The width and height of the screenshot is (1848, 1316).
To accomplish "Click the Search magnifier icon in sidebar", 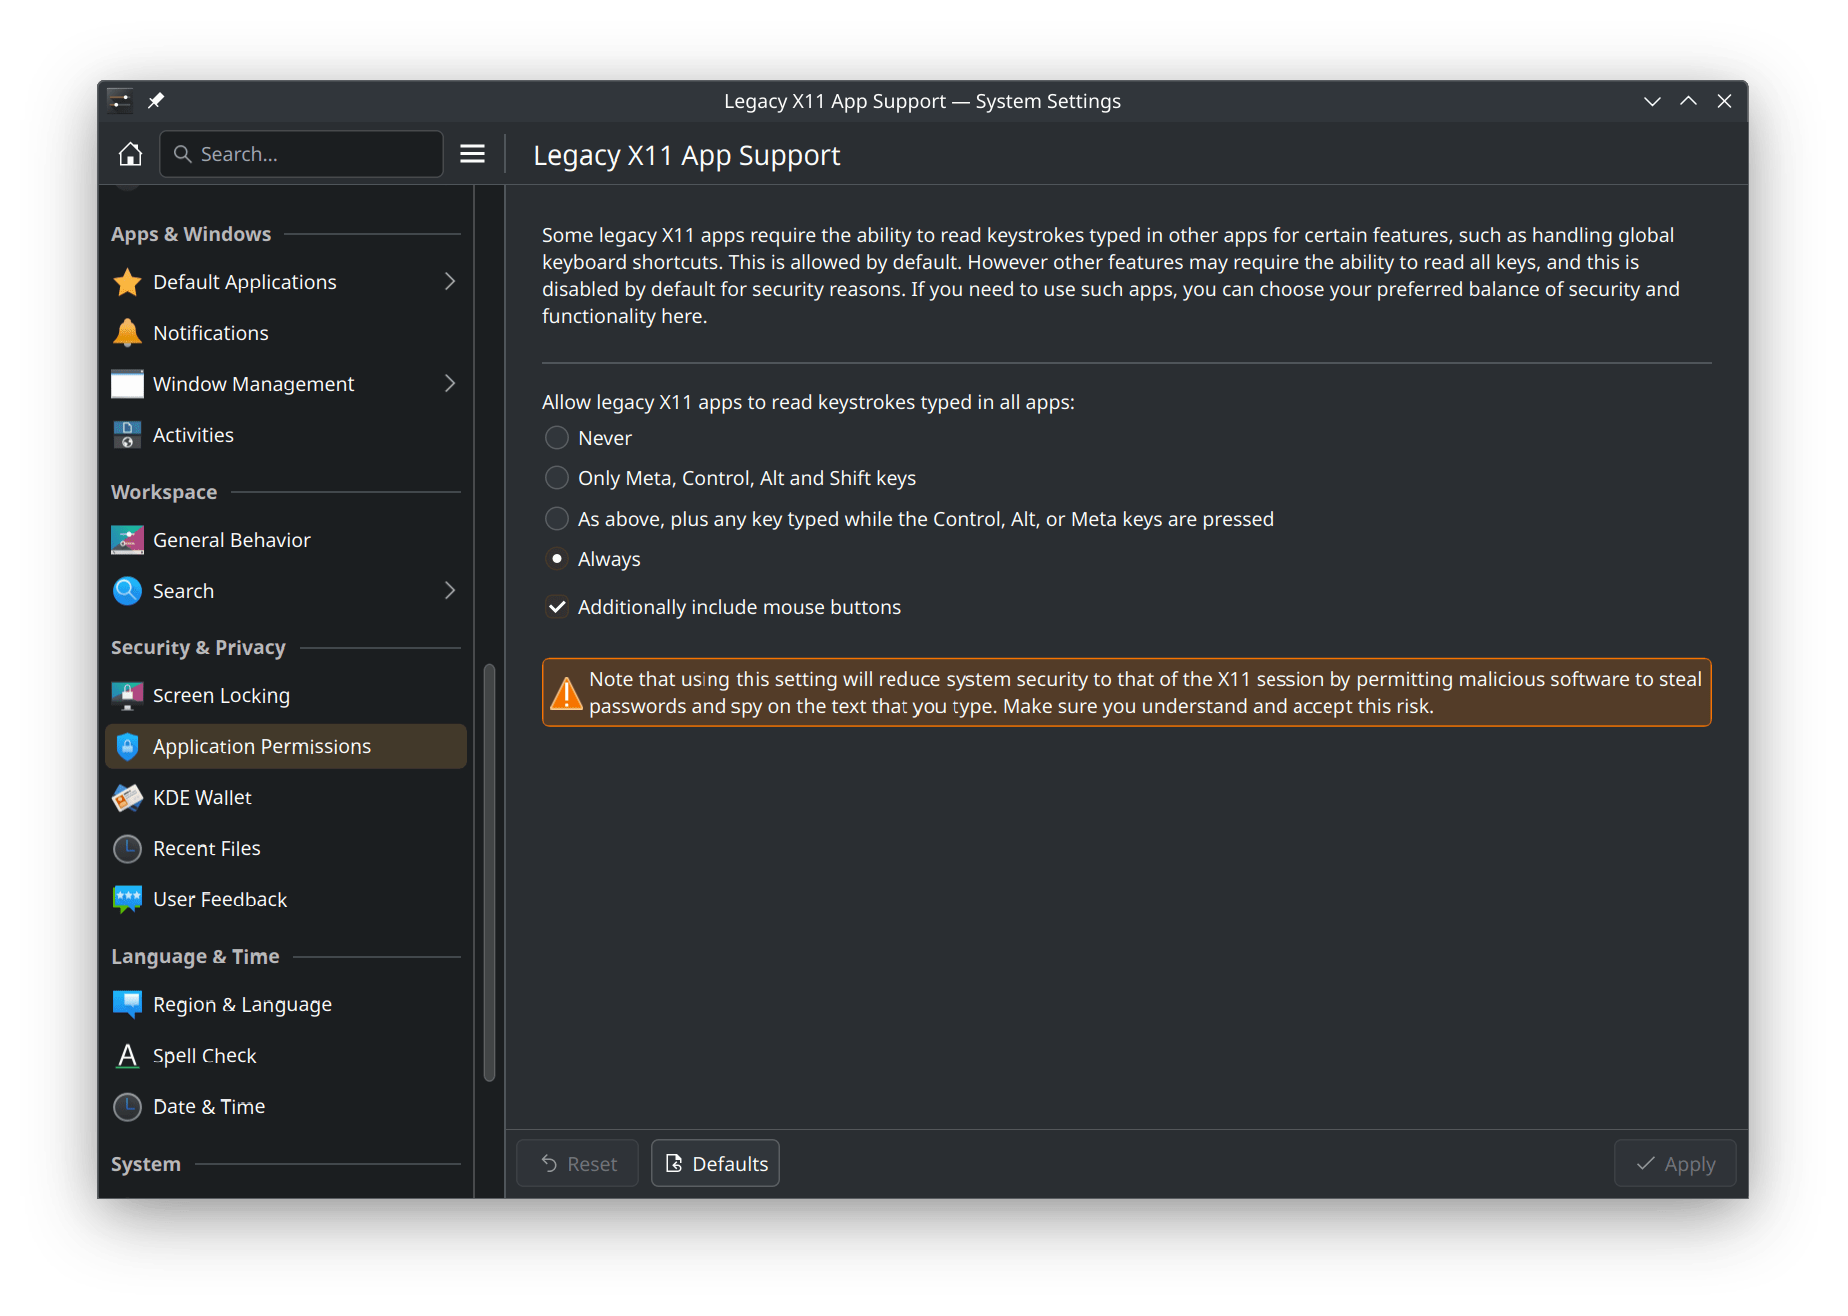I will pos(127,591).
